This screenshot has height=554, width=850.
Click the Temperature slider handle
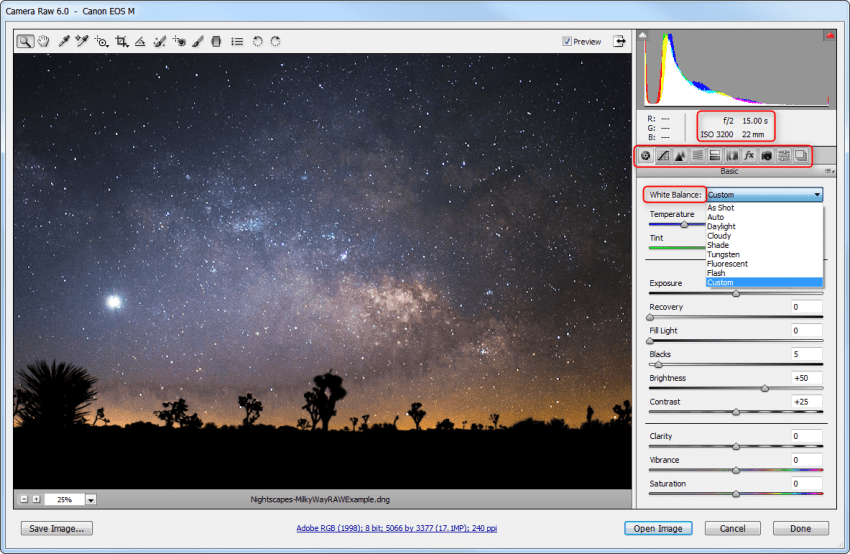click(684, 224)
